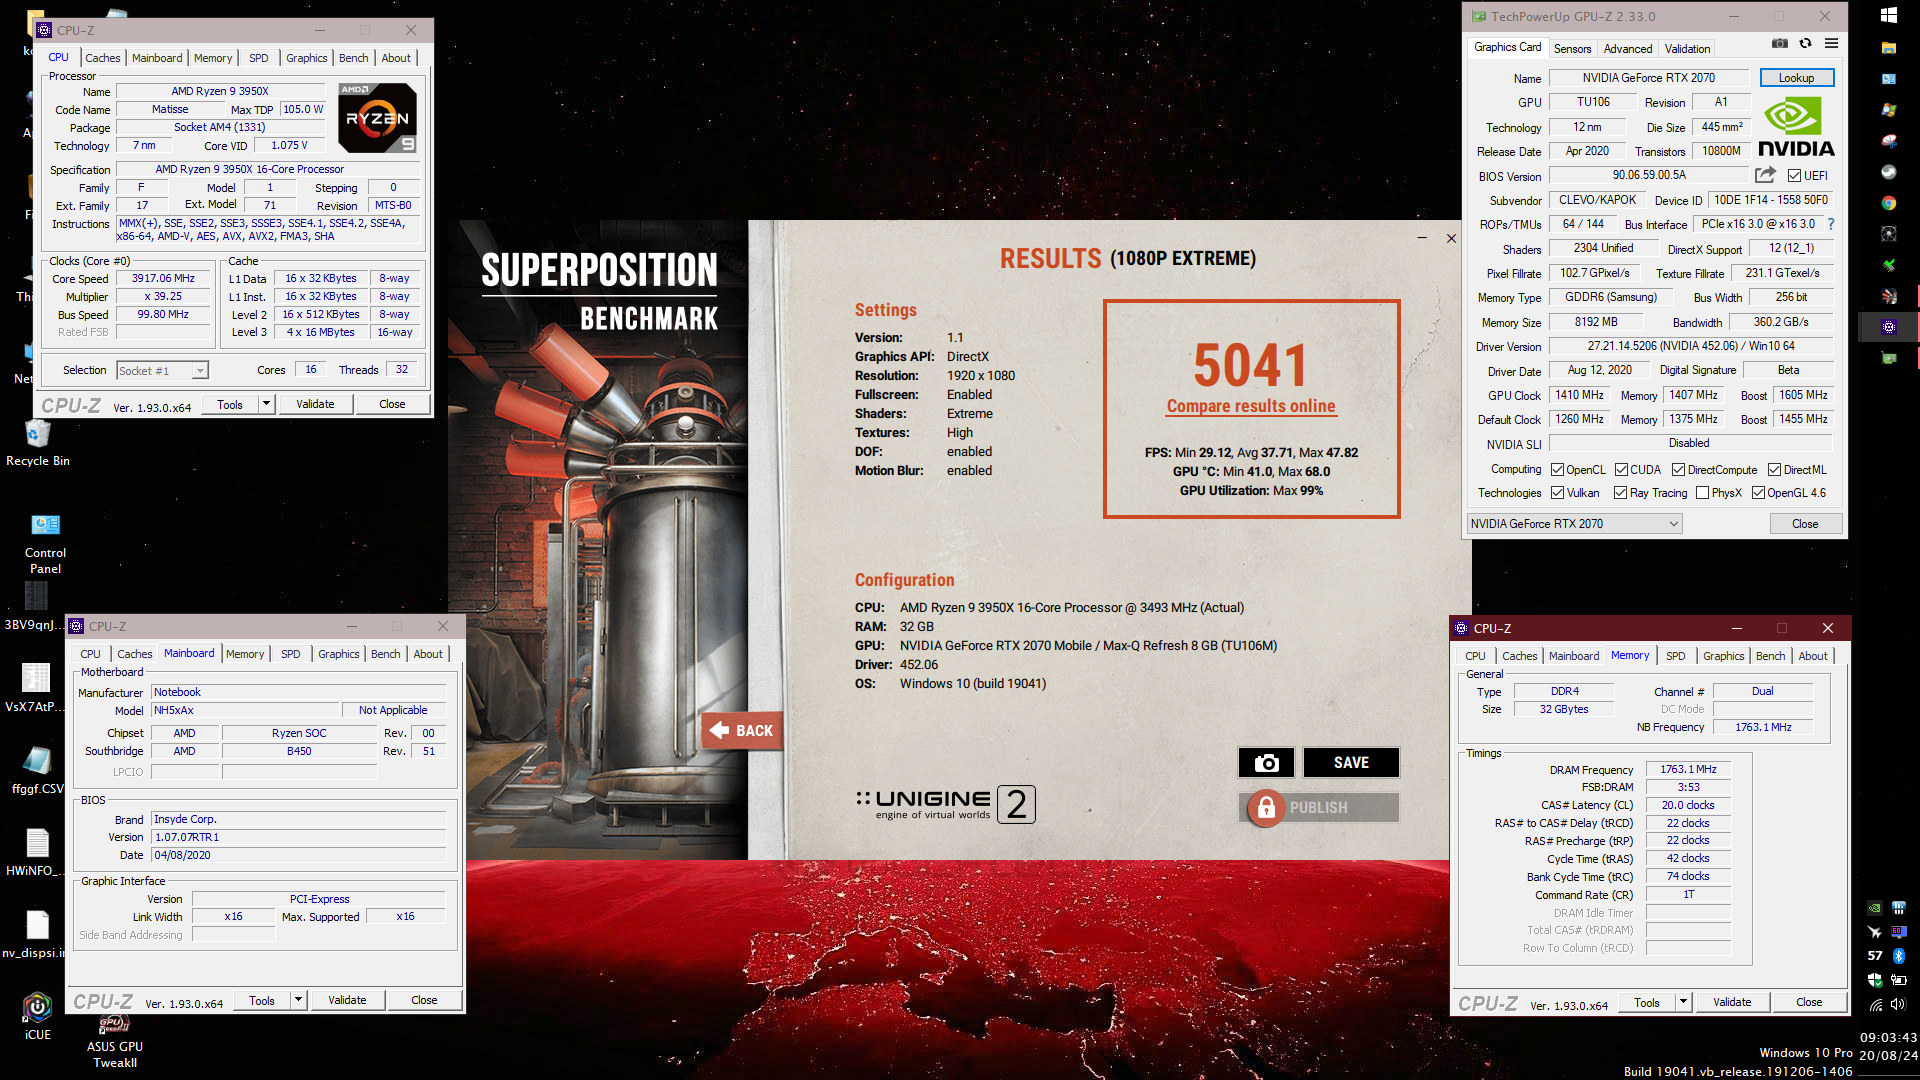Click the Windows Security shield tray icon
The width and height of the screenshot is (1920, 1080).
(1875, 980)
